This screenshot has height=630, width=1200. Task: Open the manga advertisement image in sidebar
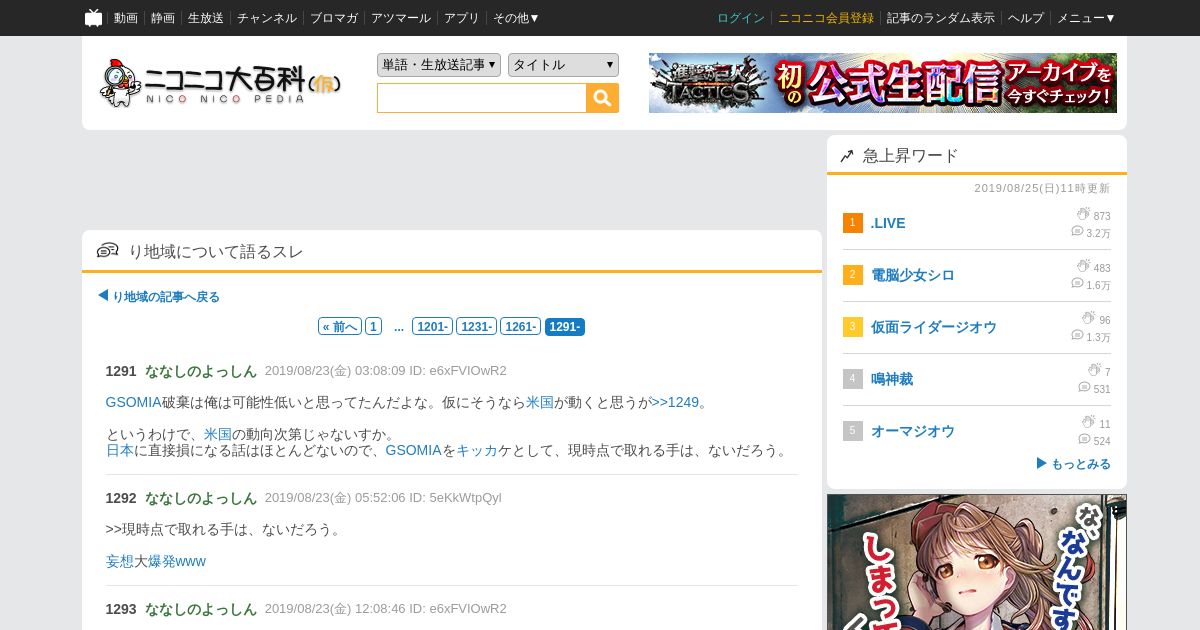click(x=977, y=562)
